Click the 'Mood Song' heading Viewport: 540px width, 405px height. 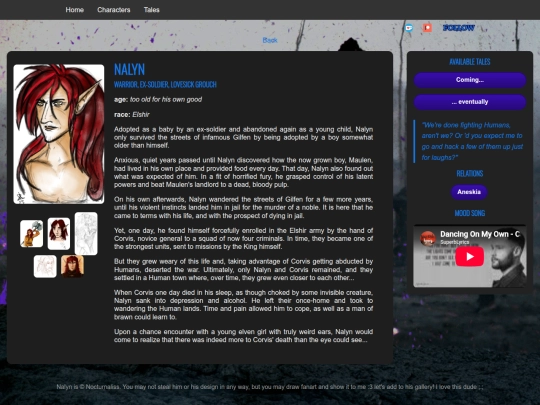tap(470, 213)
